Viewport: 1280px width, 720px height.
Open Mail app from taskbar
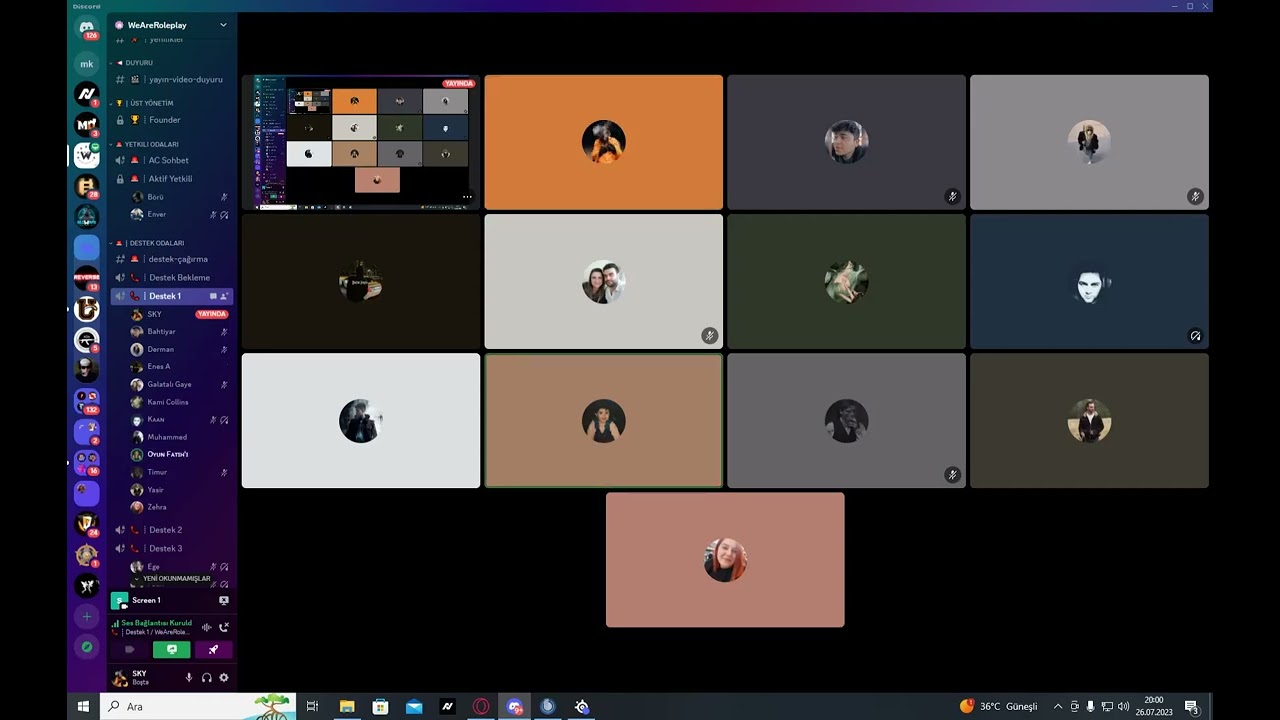coord(414,706)
